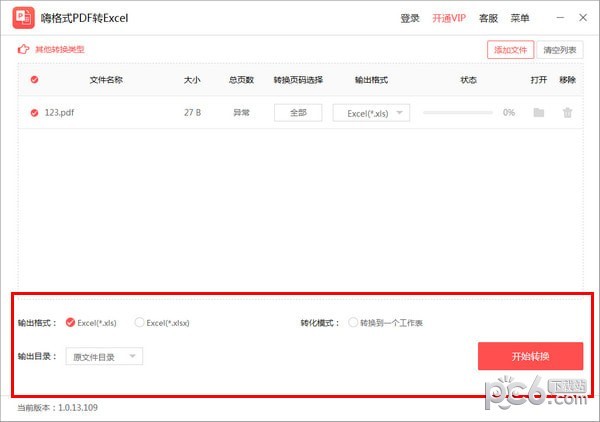Click the 全部 page selection button
This screenshot has width=600, height=422.
(298, 113)
